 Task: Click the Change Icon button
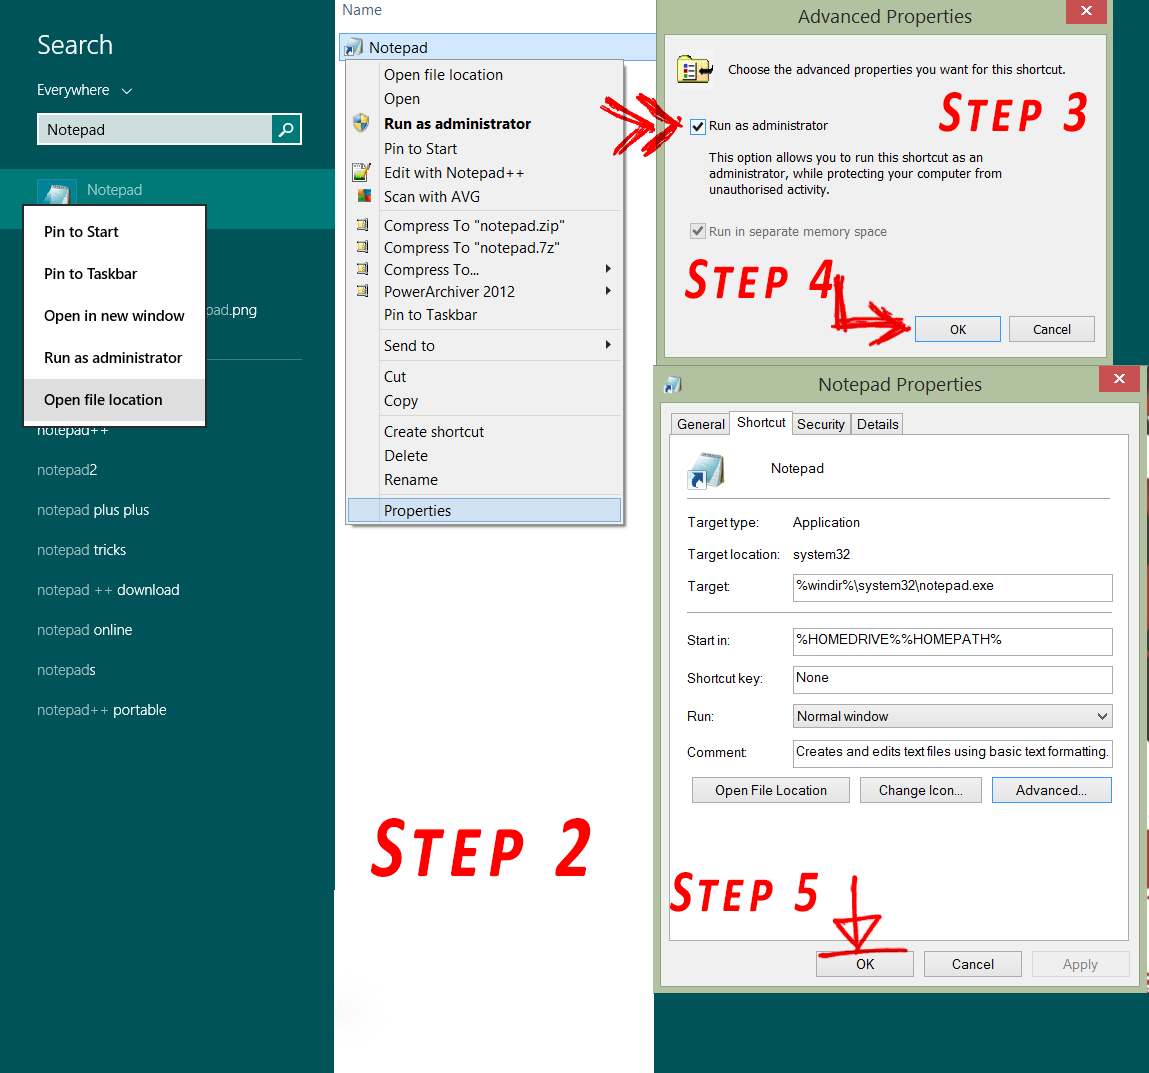[920, 790]
